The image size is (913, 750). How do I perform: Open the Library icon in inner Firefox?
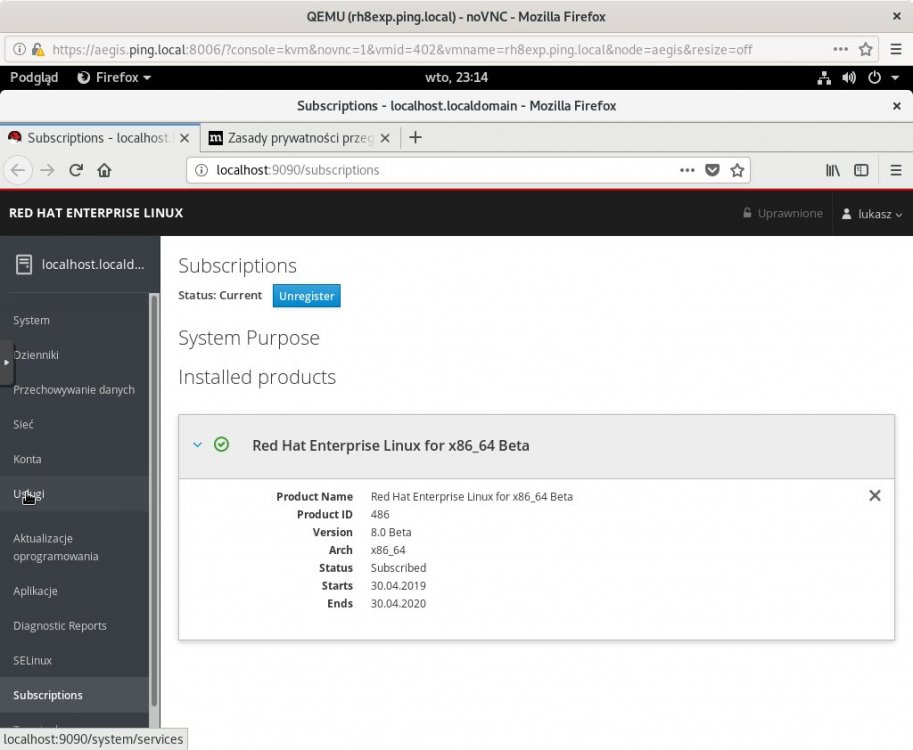(x=833, y=170)
